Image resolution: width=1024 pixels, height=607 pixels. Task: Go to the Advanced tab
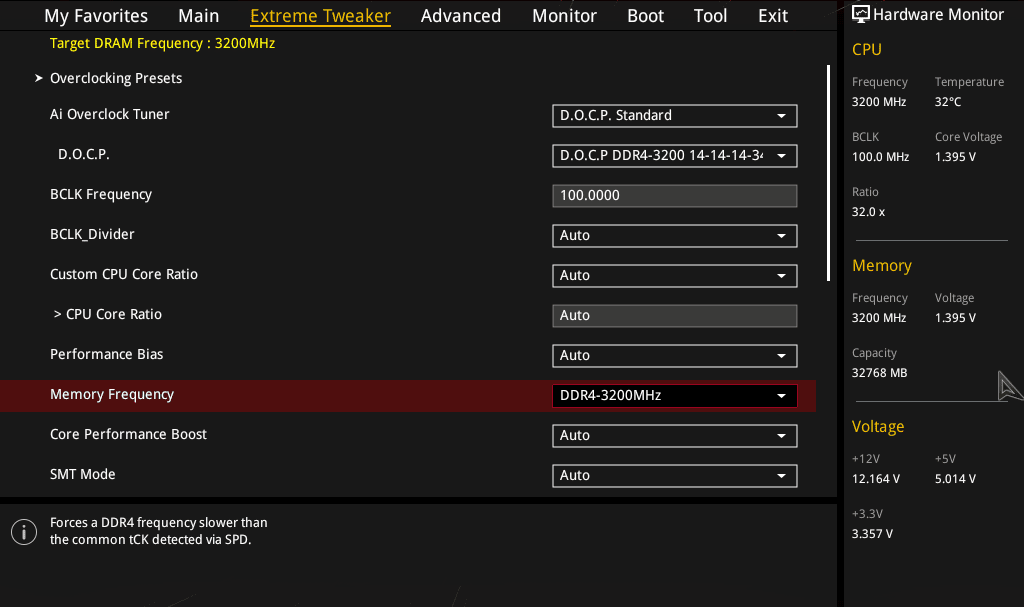460,16
